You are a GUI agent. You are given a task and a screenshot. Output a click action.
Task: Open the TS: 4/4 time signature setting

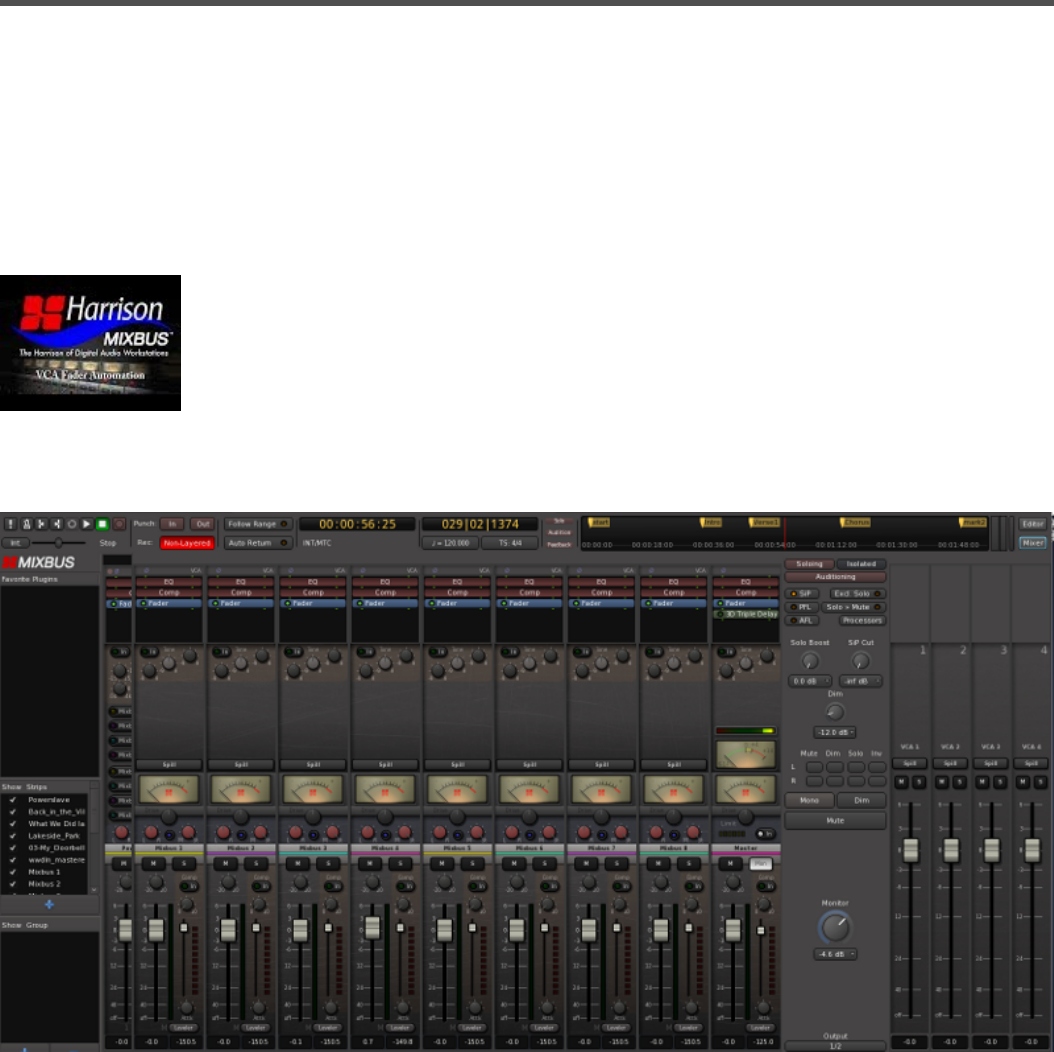point(510,542)
